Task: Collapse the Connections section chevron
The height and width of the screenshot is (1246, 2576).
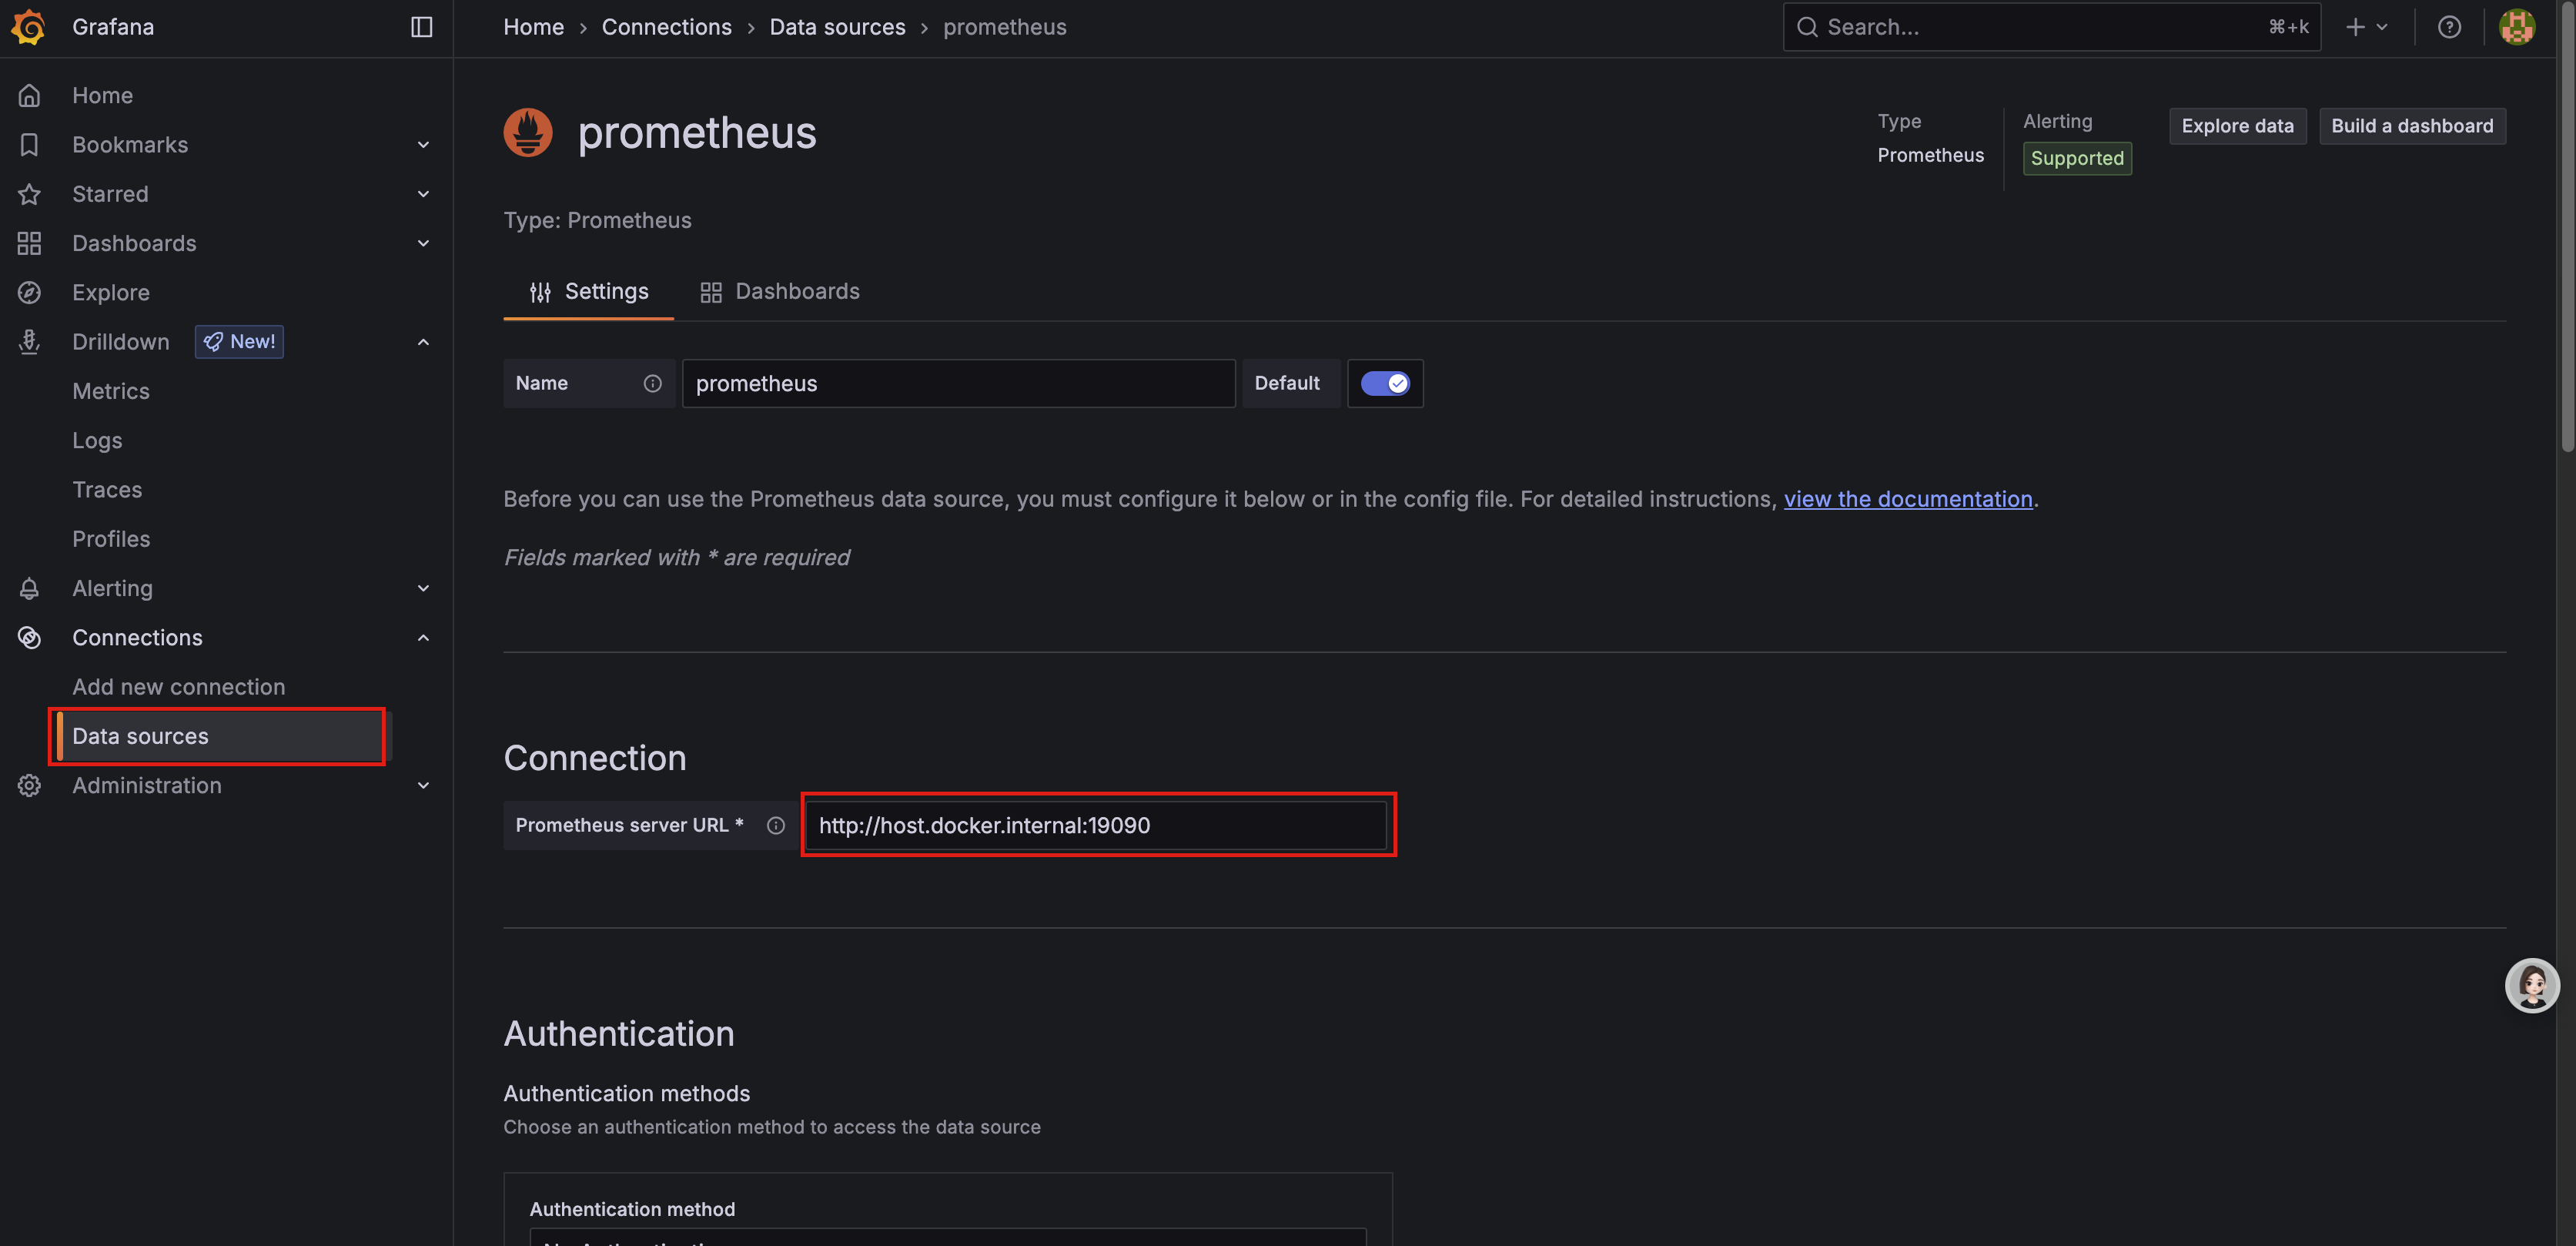Action: [423, 637]
